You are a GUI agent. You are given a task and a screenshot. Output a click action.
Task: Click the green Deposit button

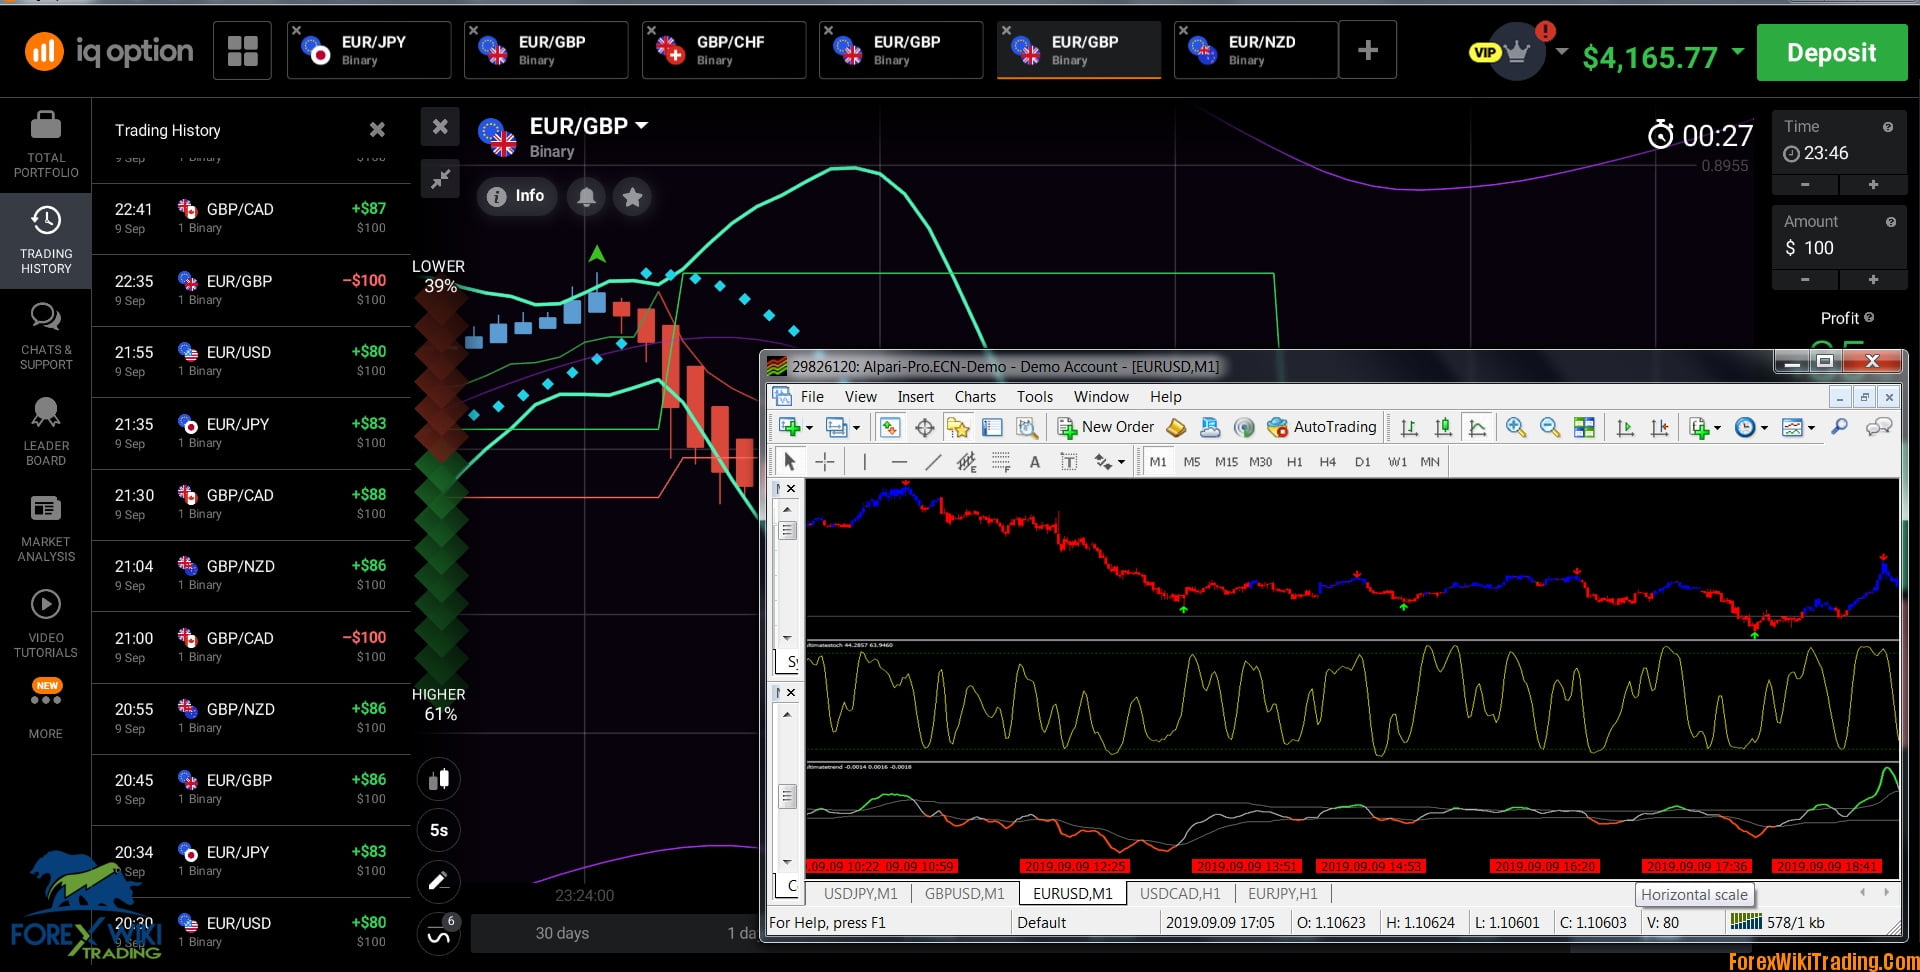point(1832,52)
